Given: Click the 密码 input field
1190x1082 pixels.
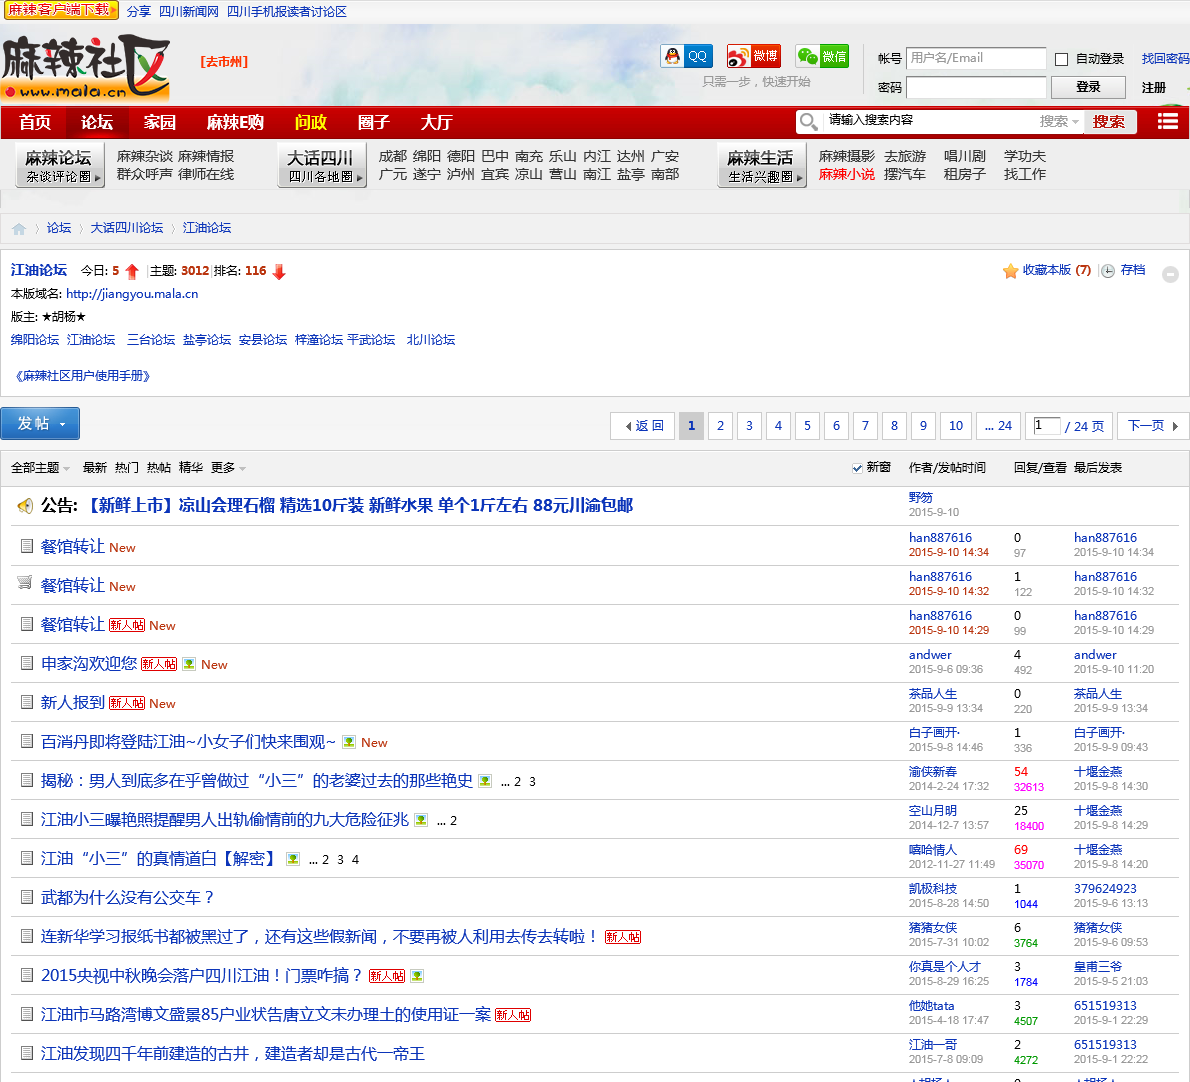Looking at the screenshot, I should [976, 87].
